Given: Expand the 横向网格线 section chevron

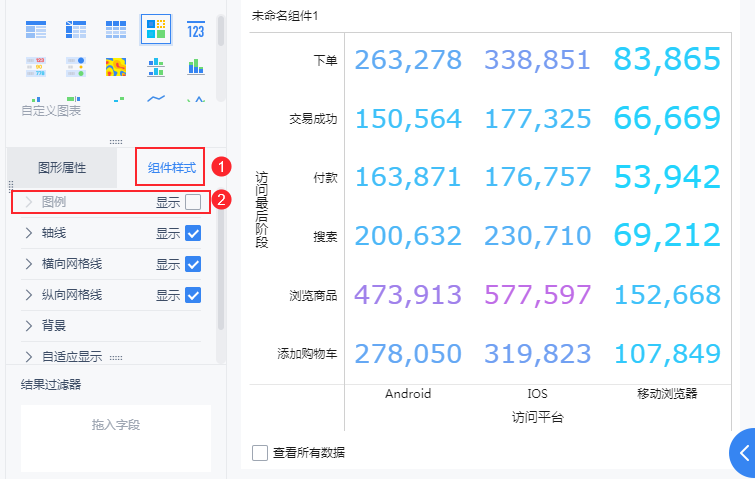Looking at the screenshot, I should [28, 264].
